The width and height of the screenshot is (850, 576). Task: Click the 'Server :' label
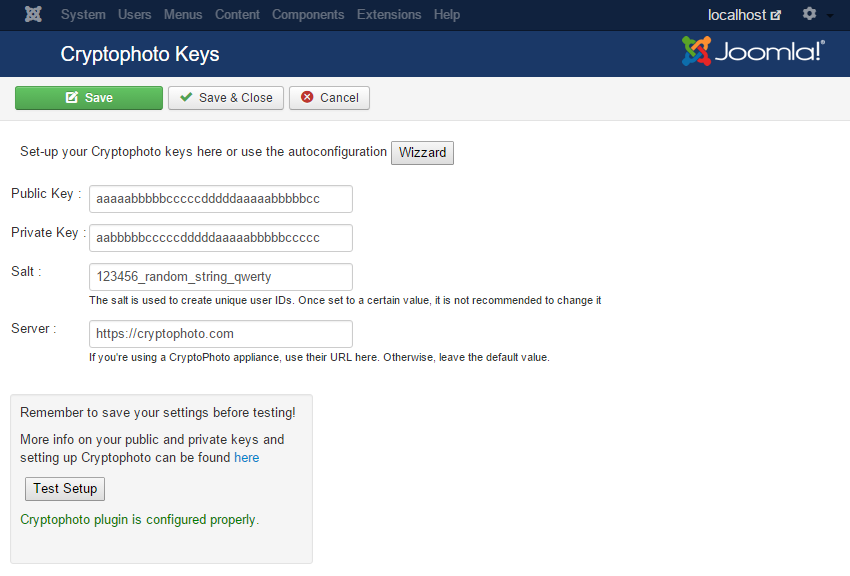(x=34, y=329)
